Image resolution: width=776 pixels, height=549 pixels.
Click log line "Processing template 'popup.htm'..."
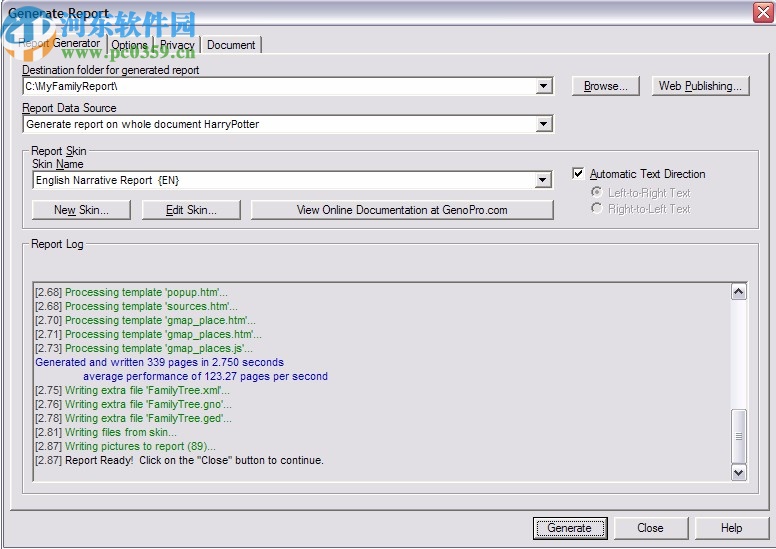(x=131, y=292)
